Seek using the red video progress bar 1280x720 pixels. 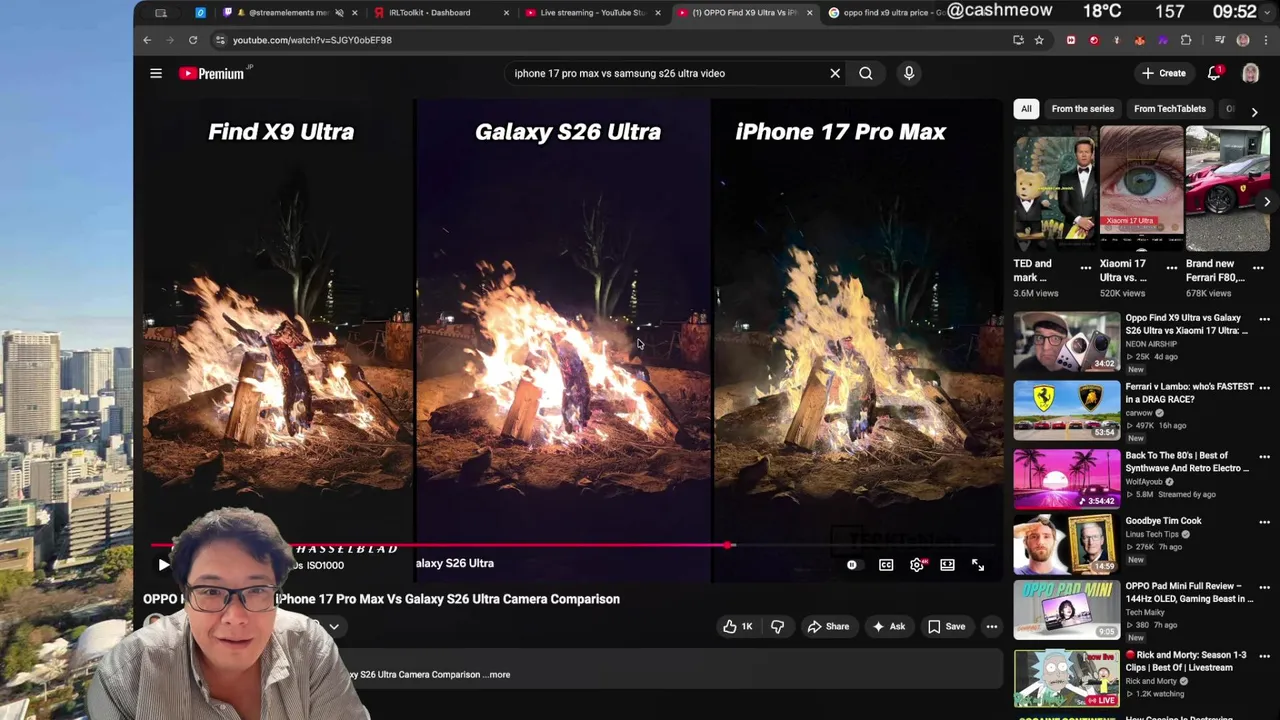[573, 546]
